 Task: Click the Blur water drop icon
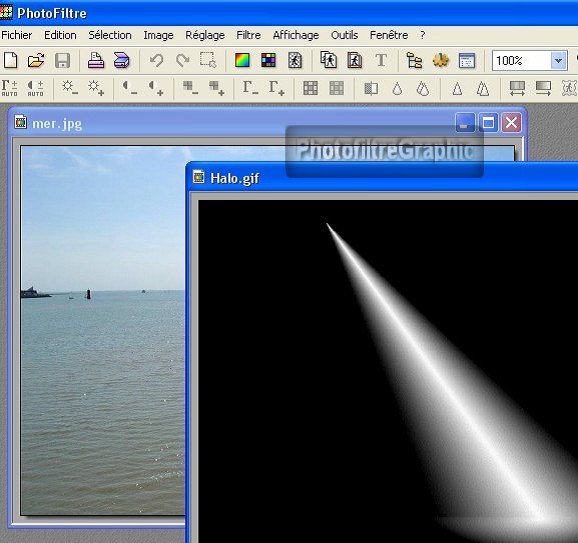click(x=397, y=88)
